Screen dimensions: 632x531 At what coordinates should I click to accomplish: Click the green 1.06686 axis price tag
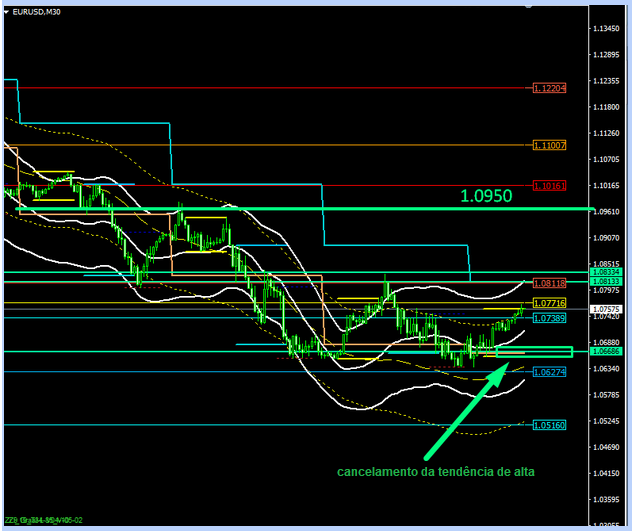(x=607, y=352)
